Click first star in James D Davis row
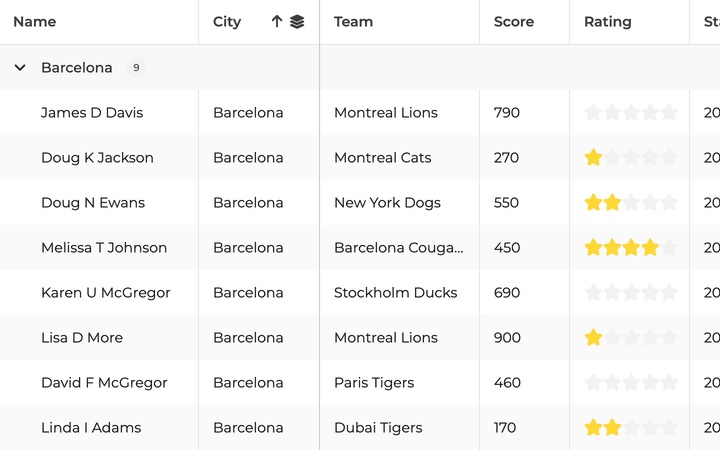Viewport: 720px width, 450px height. pos(593,112)
